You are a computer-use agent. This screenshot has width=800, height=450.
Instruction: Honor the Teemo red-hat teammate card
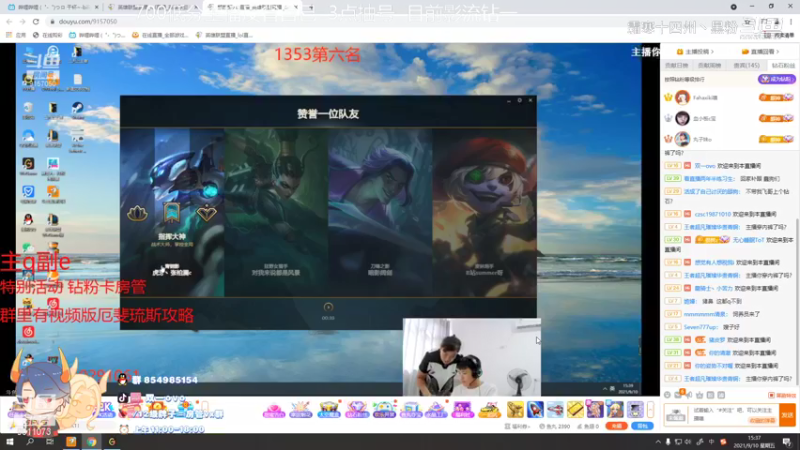484,212
